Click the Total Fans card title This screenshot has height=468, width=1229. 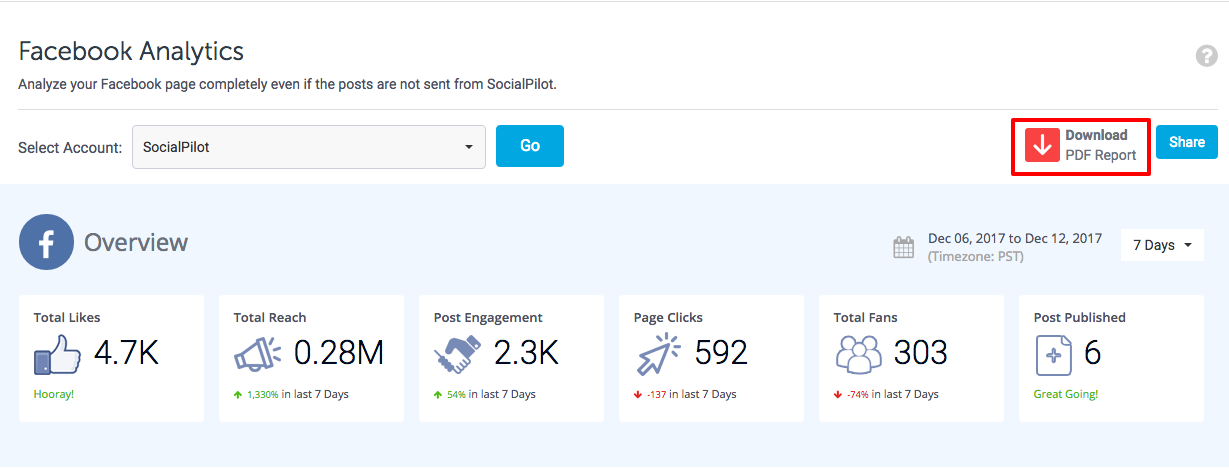tap(866, 317)
